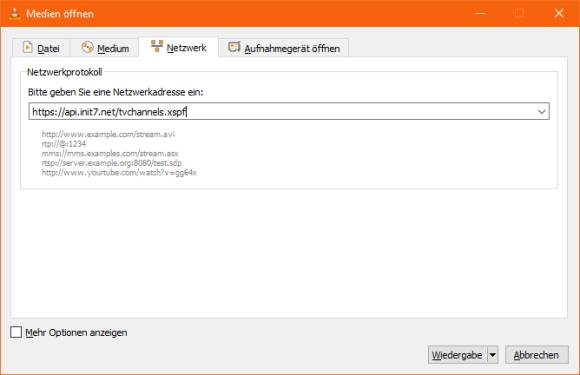Click label Bitte geben Sie eine Netzwerkadresse ein

(115, 92)
